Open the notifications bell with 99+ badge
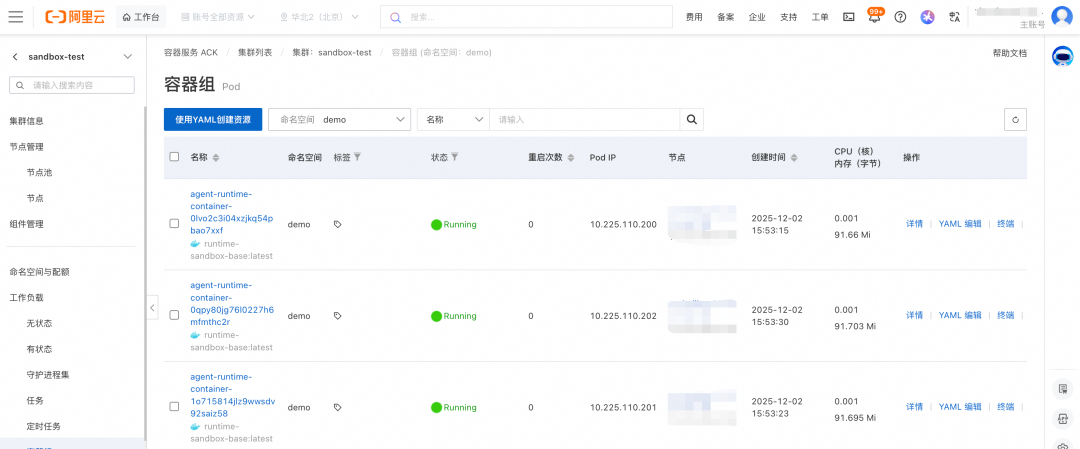 [875, 17]
